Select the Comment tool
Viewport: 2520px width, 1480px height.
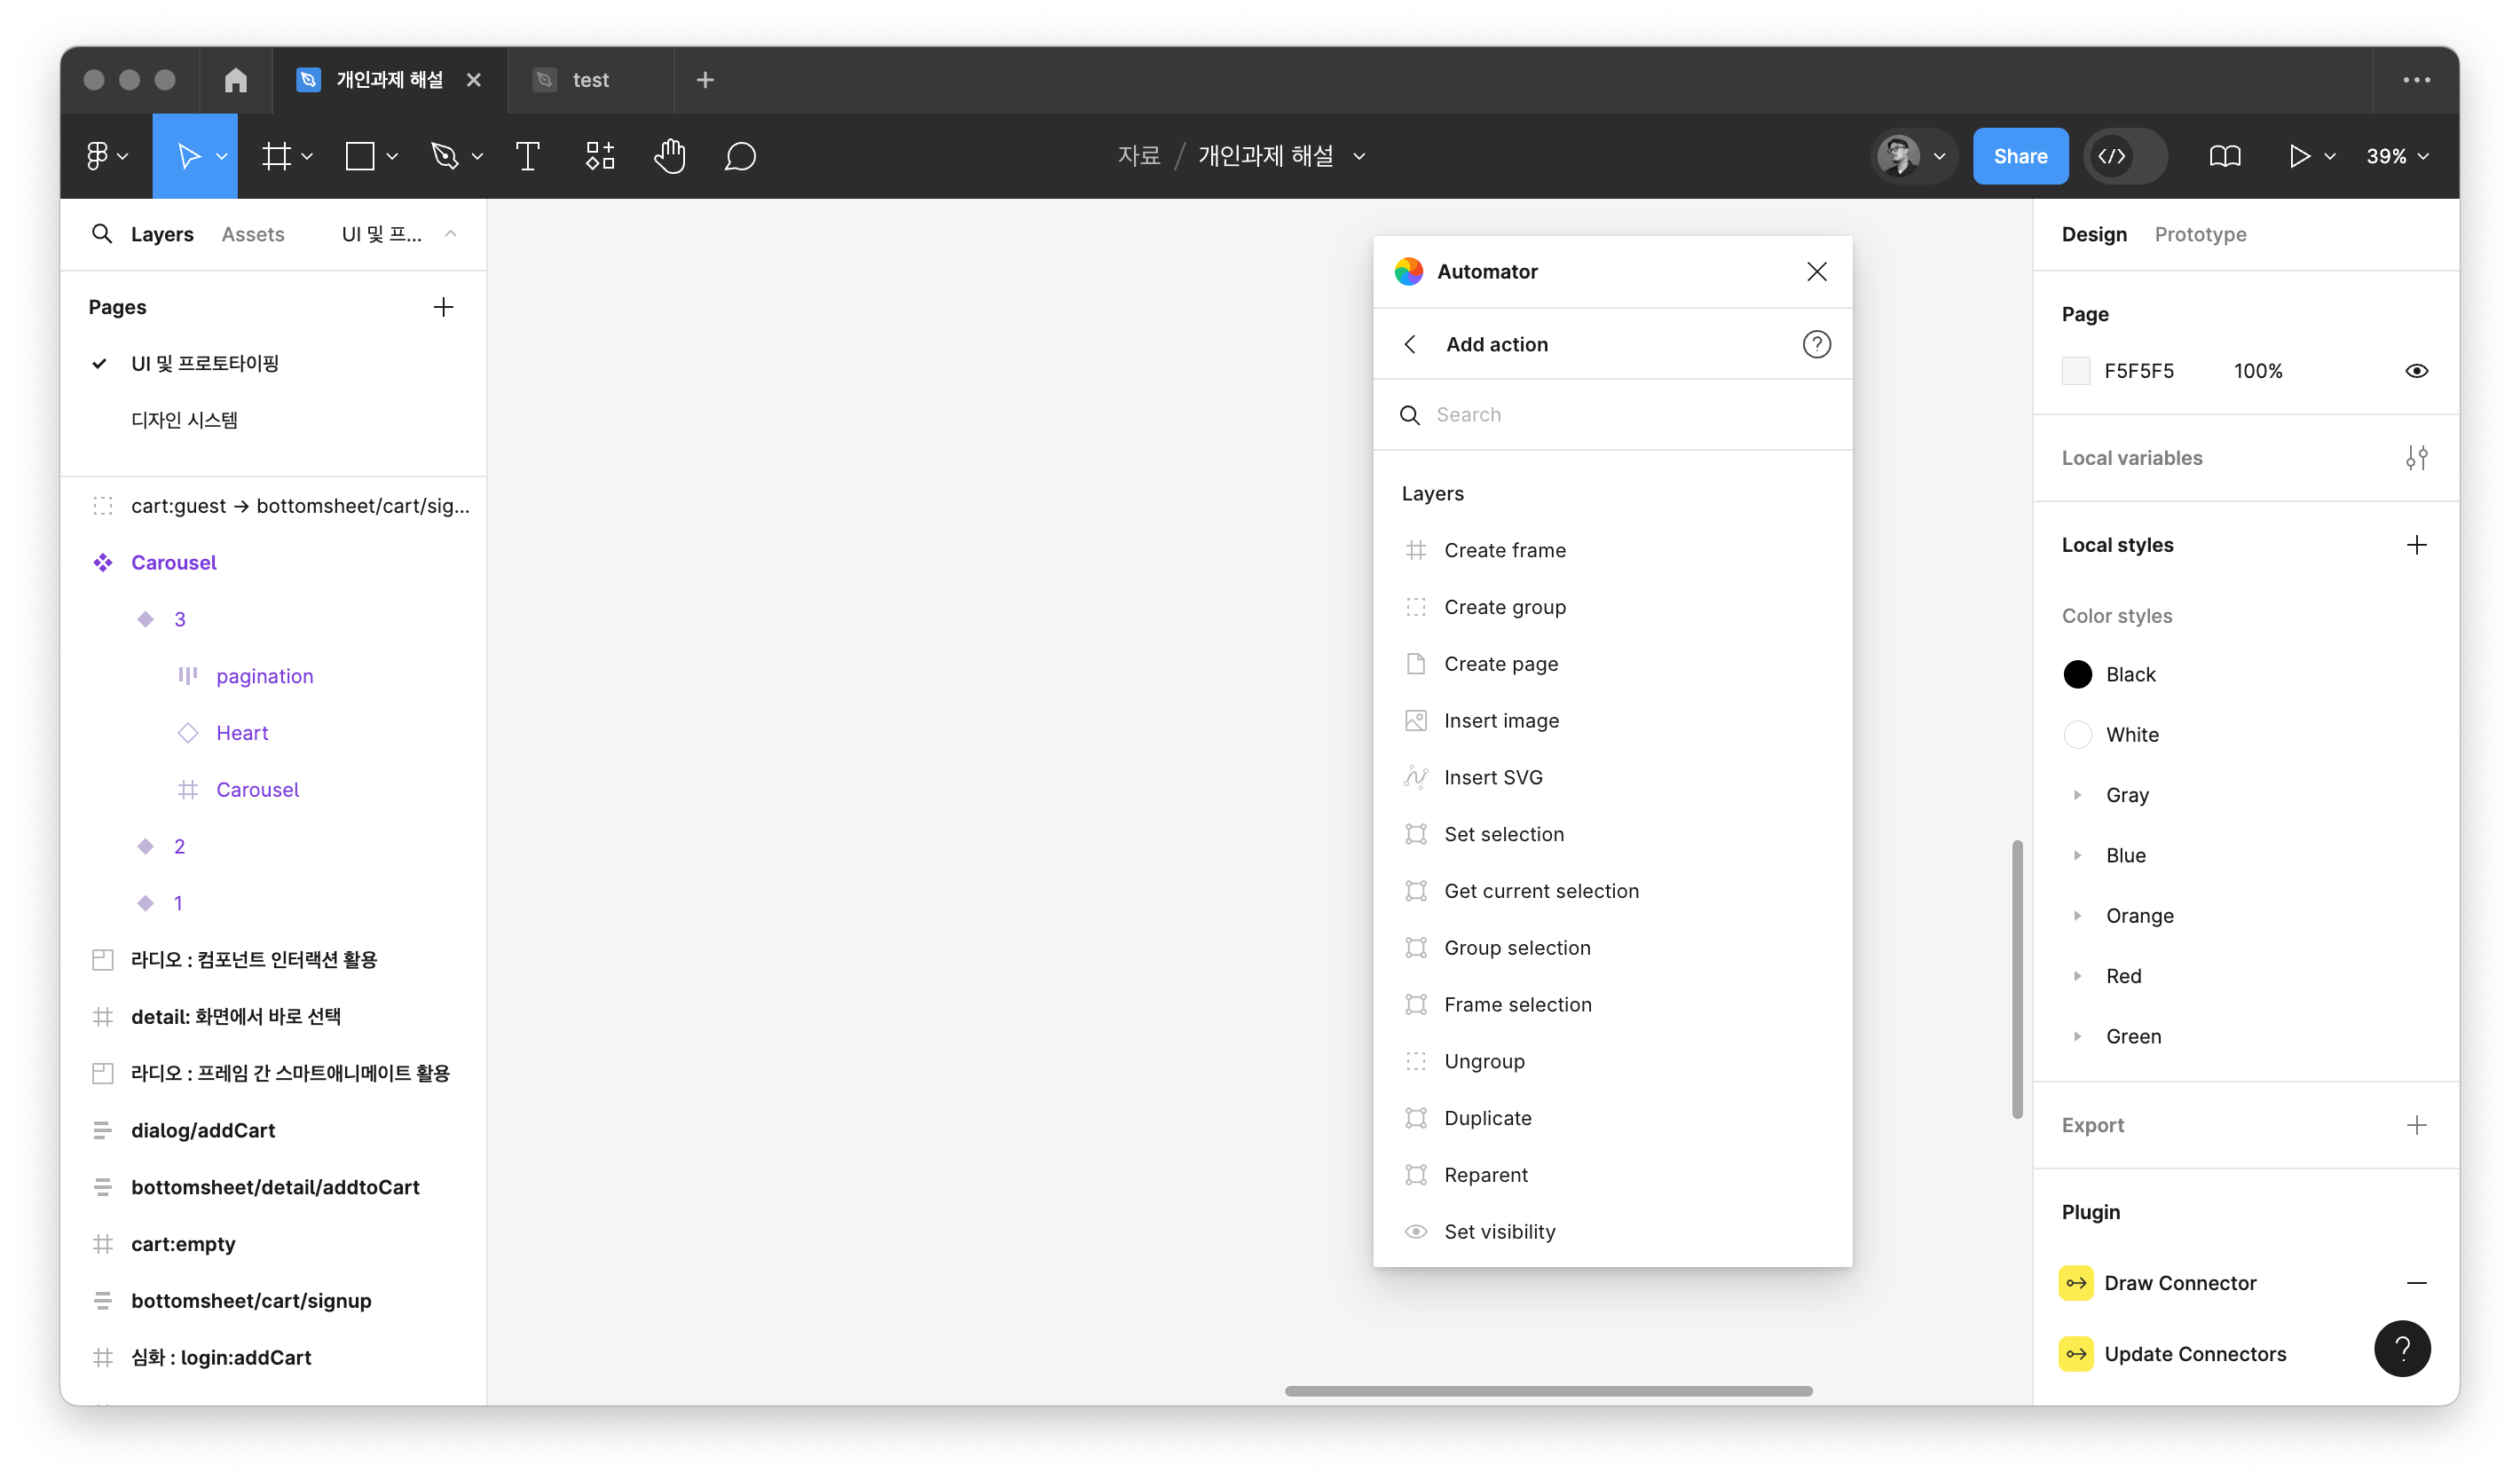[x=740, y=156]
